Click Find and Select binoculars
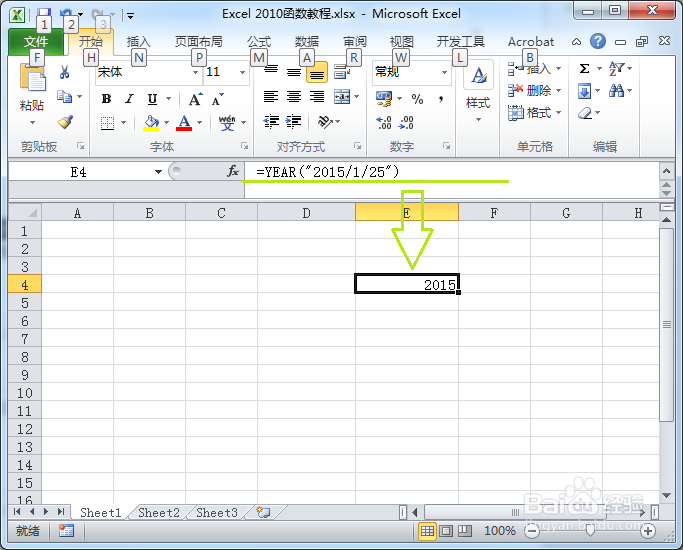Viewport: 683px width, 550px height. pyautogui.click(x=616, y=91)
